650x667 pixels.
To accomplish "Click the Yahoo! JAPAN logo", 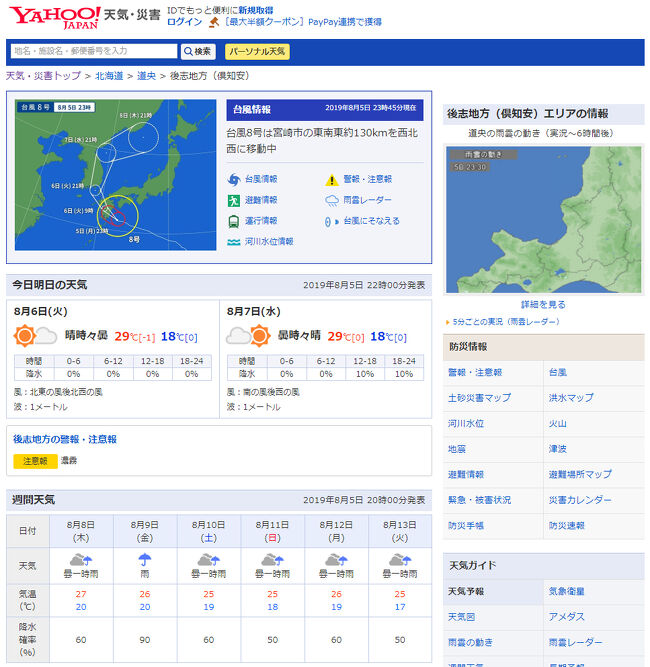I will [54, 17].
